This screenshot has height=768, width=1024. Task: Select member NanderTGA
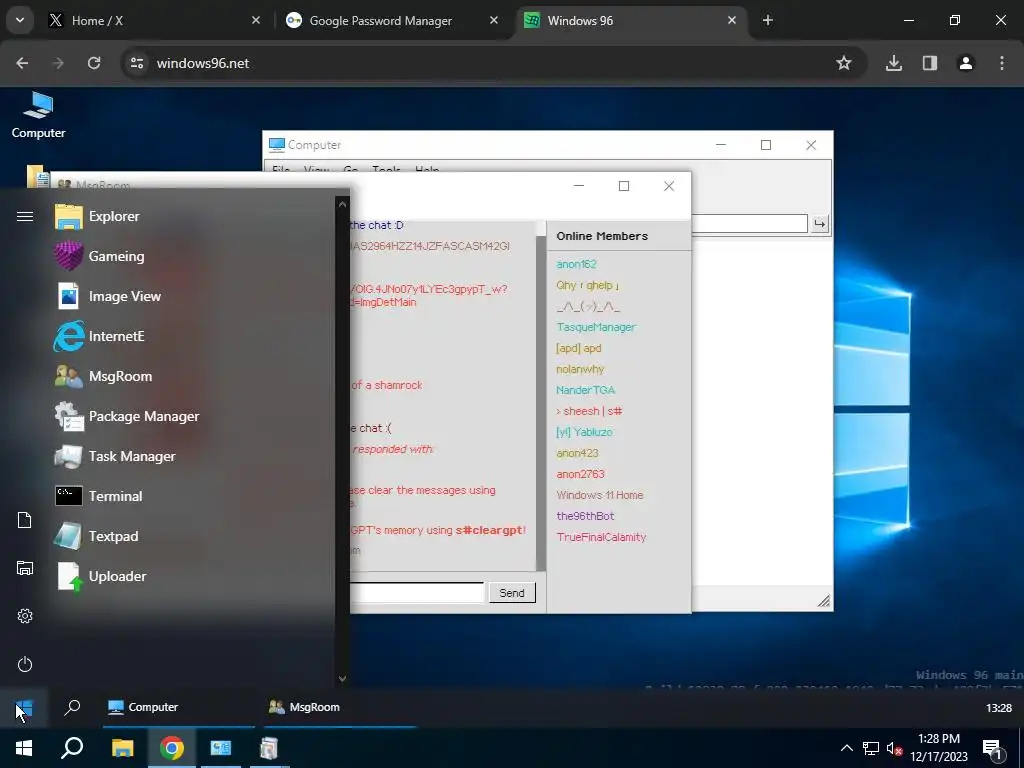coord(585,390)
